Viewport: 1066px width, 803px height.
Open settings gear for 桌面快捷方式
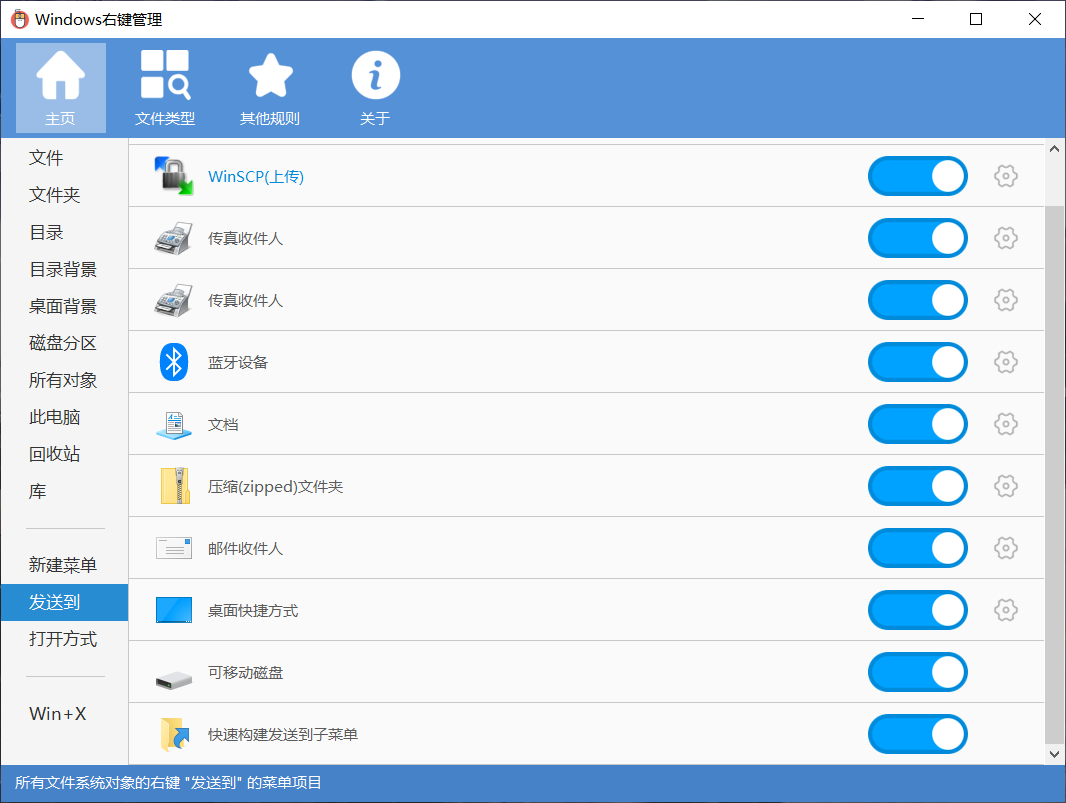[1005, 610]
